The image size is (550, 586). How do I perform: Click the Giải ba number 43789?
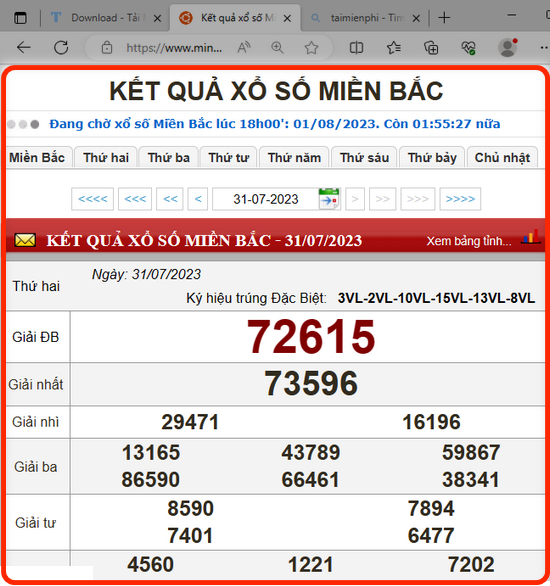(x=310, y=452)
